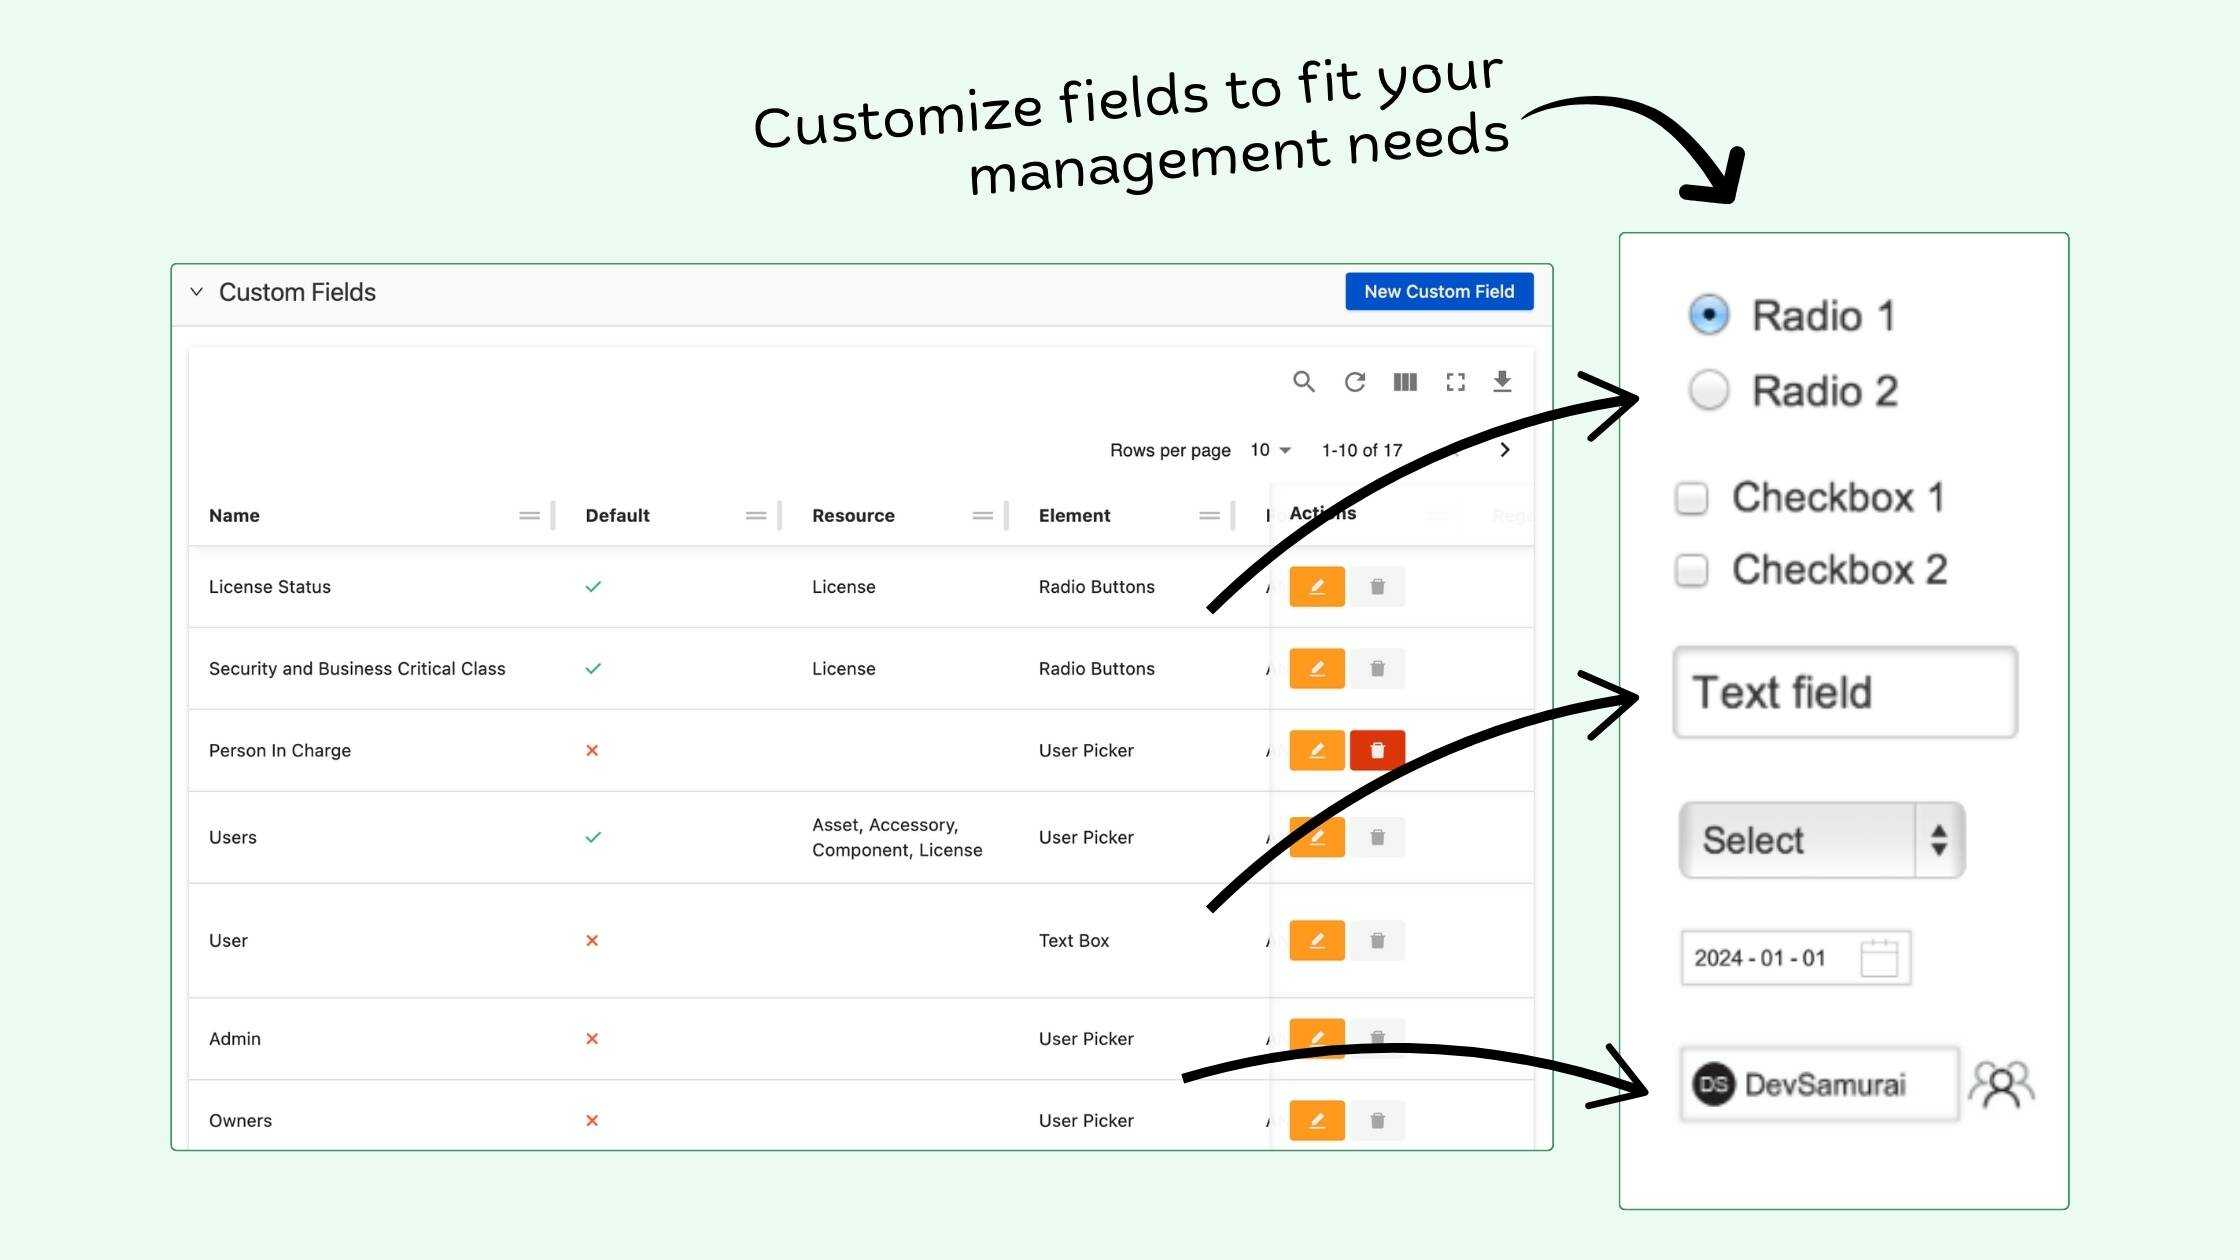Screen dimensions: 2240x1260
Task: Select the Radio 1 option
Action: pyautogui.click(x=1709, y=315)
